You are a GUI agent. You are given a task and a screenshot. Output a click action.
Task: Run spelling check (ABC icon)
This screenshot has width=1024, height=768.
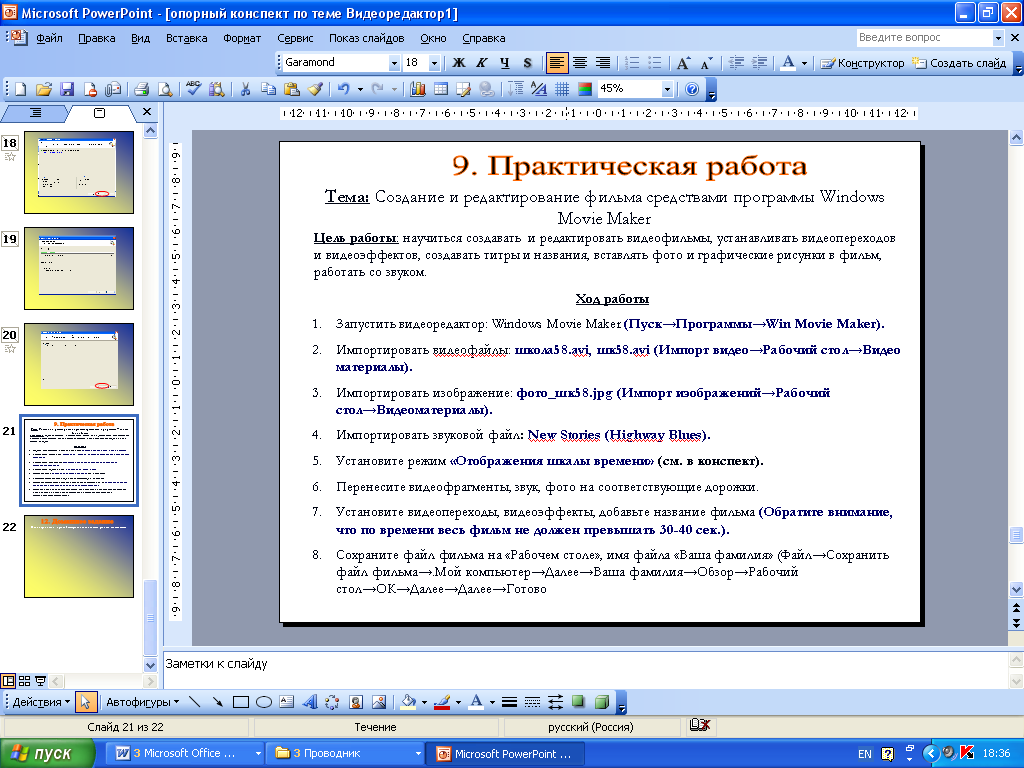point(193,89)
